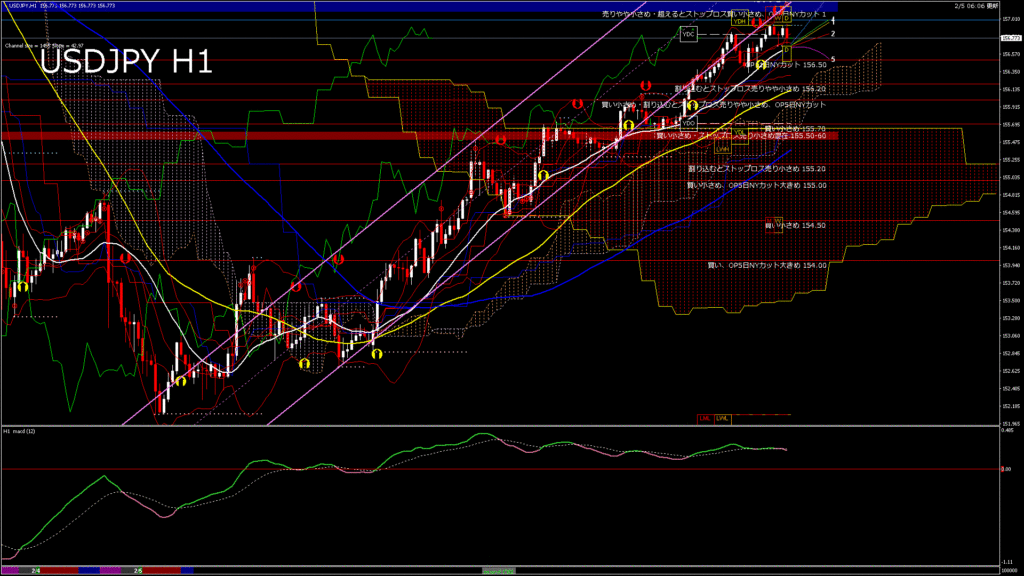This screenshot has height=576, width=1024.
Task: Select the yellow arrow marker beside 156.50 label
Action: point(761,64)
